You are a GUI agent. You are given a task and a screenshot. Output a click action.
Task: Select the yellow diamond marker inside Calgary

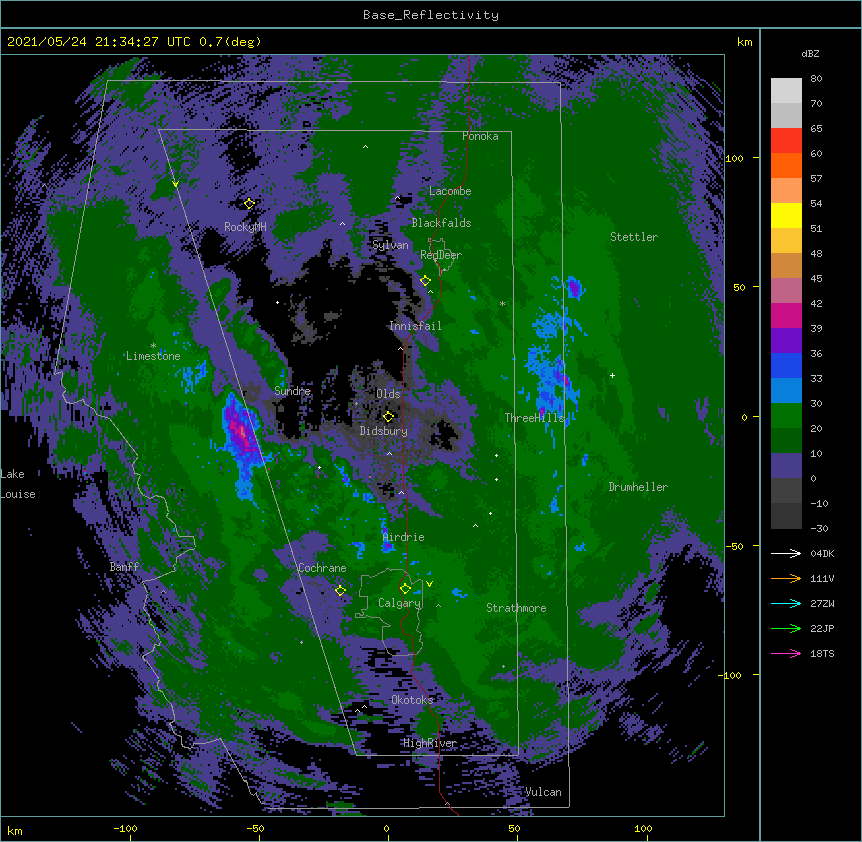click(405, 589)
